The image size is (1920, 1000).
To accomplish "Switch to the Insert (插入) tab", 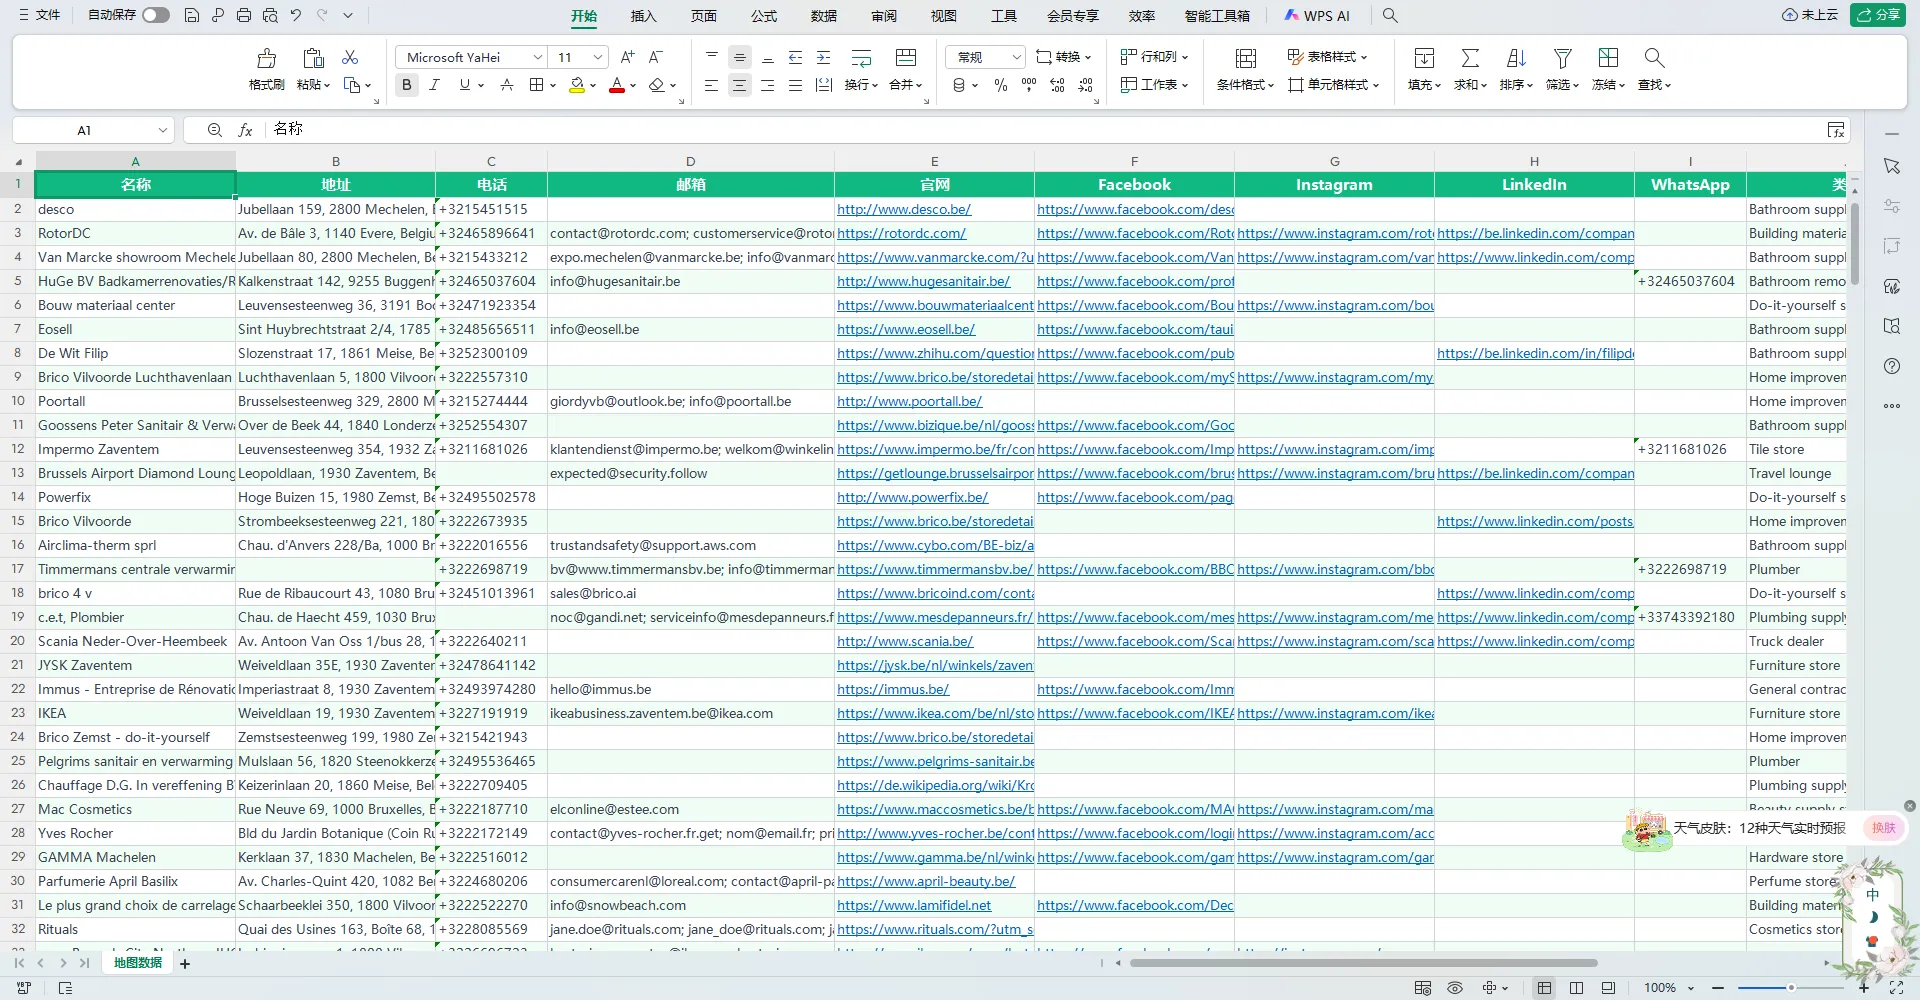I will pos(644,15).
